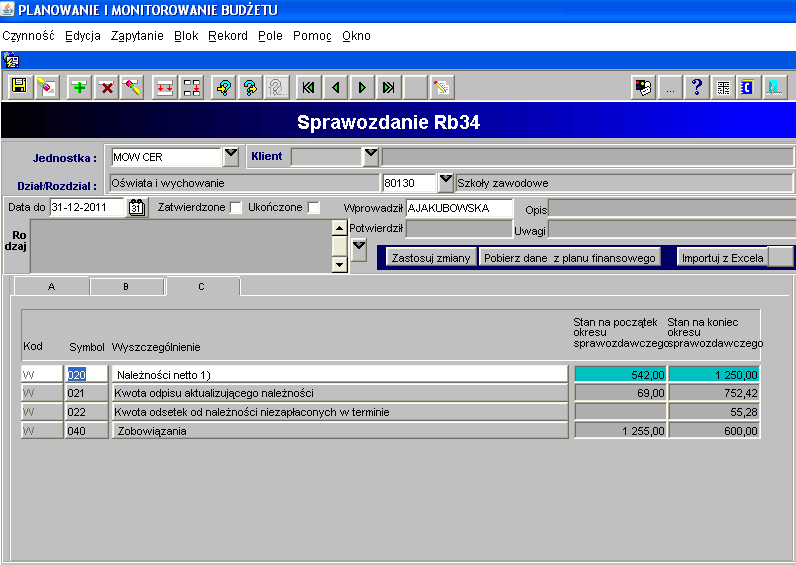The image size is (796, 565).
Task: Tick the Ukończone checkbox
Action: click(314, 208)
